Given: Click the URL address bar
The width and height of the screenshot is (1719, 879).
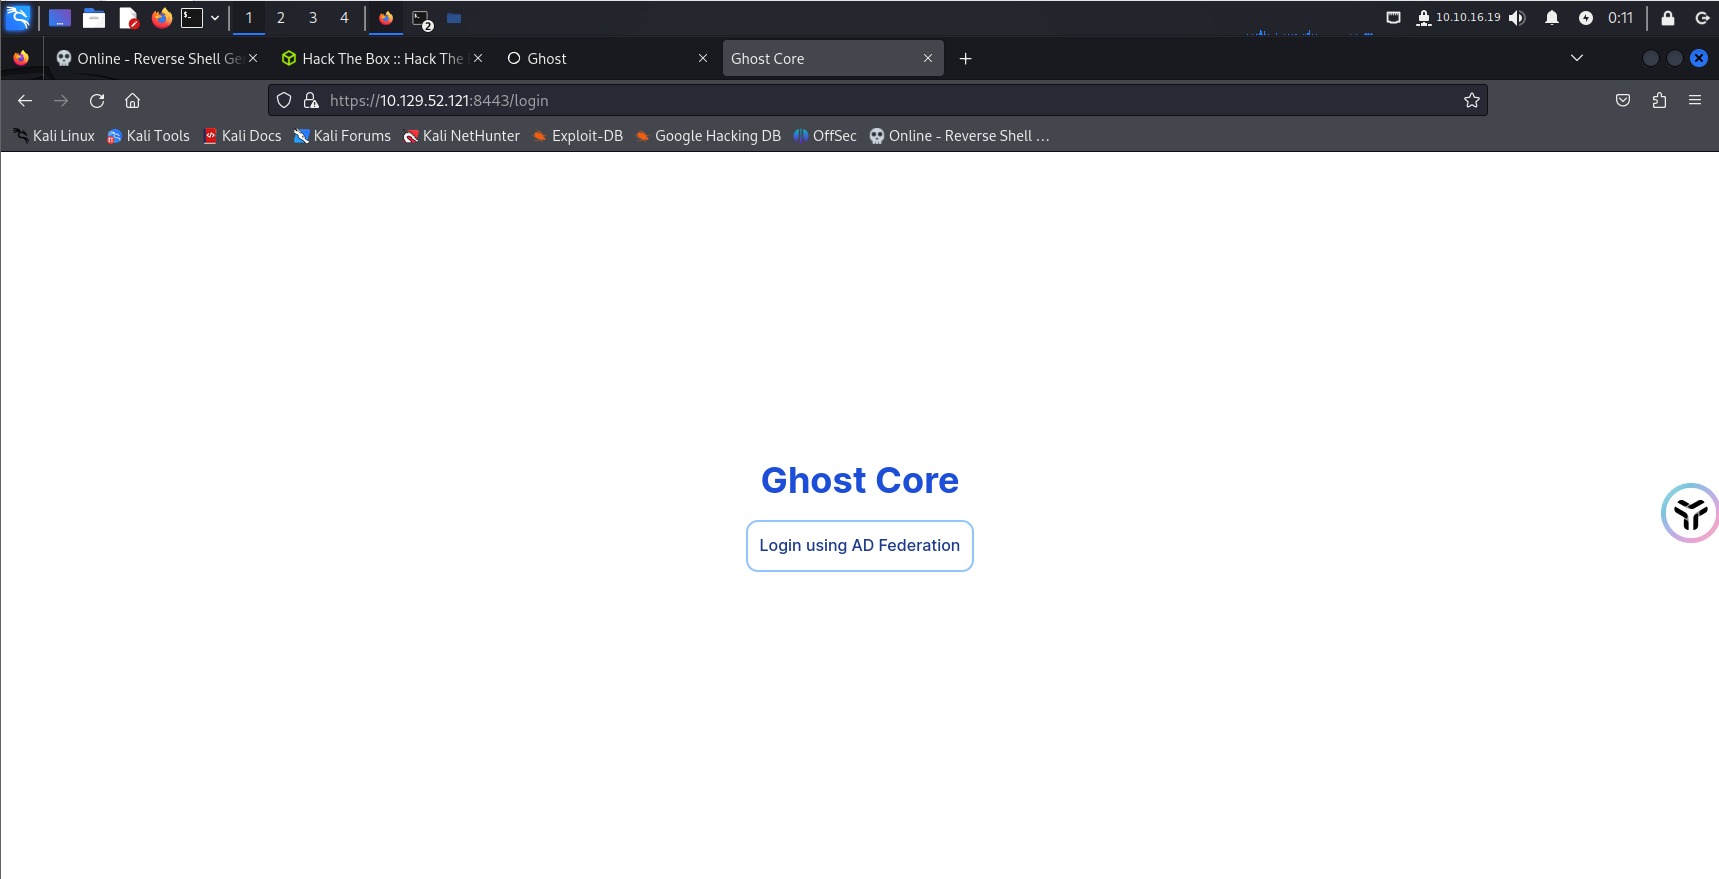Looking at the screenshot, I should (880, 101).
